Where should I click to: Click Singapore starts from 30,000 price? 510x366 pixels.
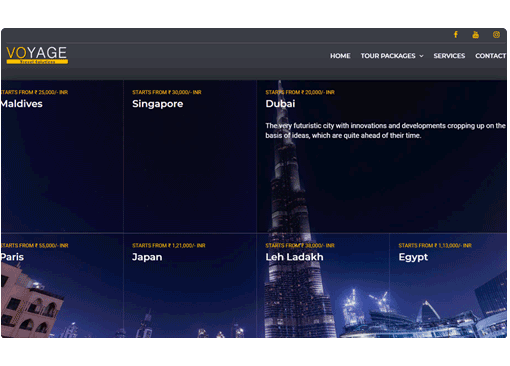(167, 92)
